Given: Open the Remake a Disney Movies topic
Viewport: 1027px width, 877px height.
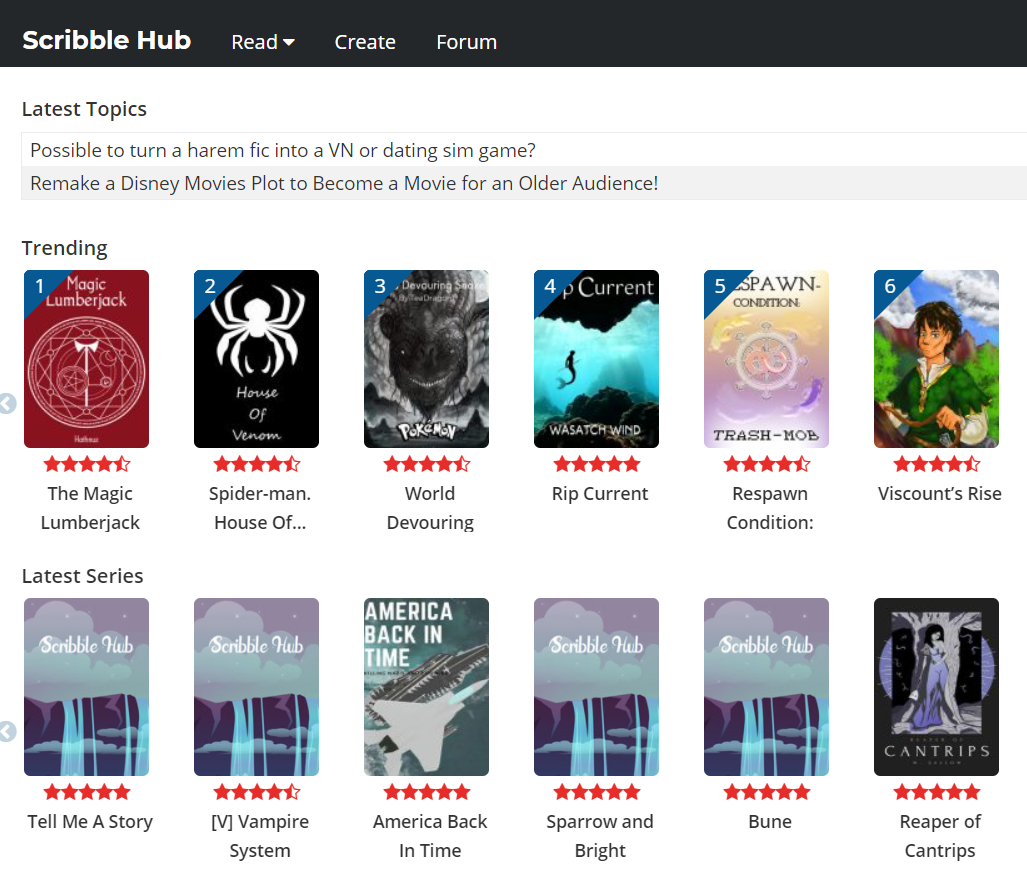Looking at the screenshot, I should pyautogui.click(x=344, y=183).
